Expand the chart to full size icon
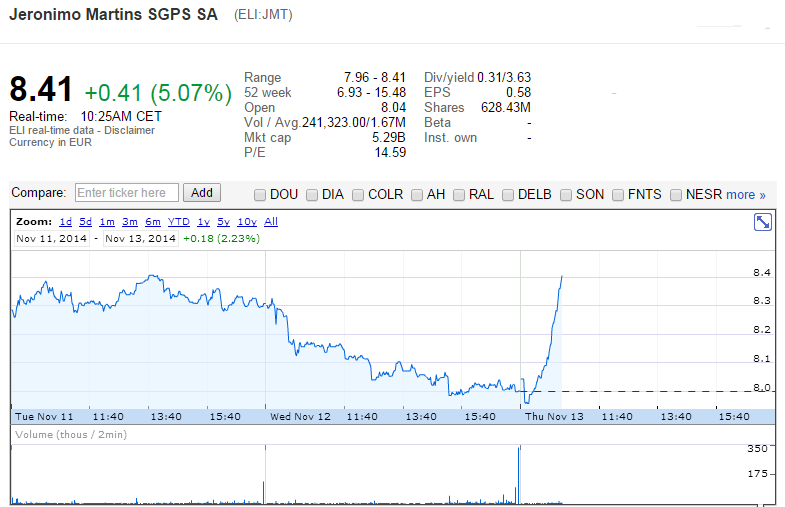The width and height of the screenshot is (785, 507). (x=762, y=222)
